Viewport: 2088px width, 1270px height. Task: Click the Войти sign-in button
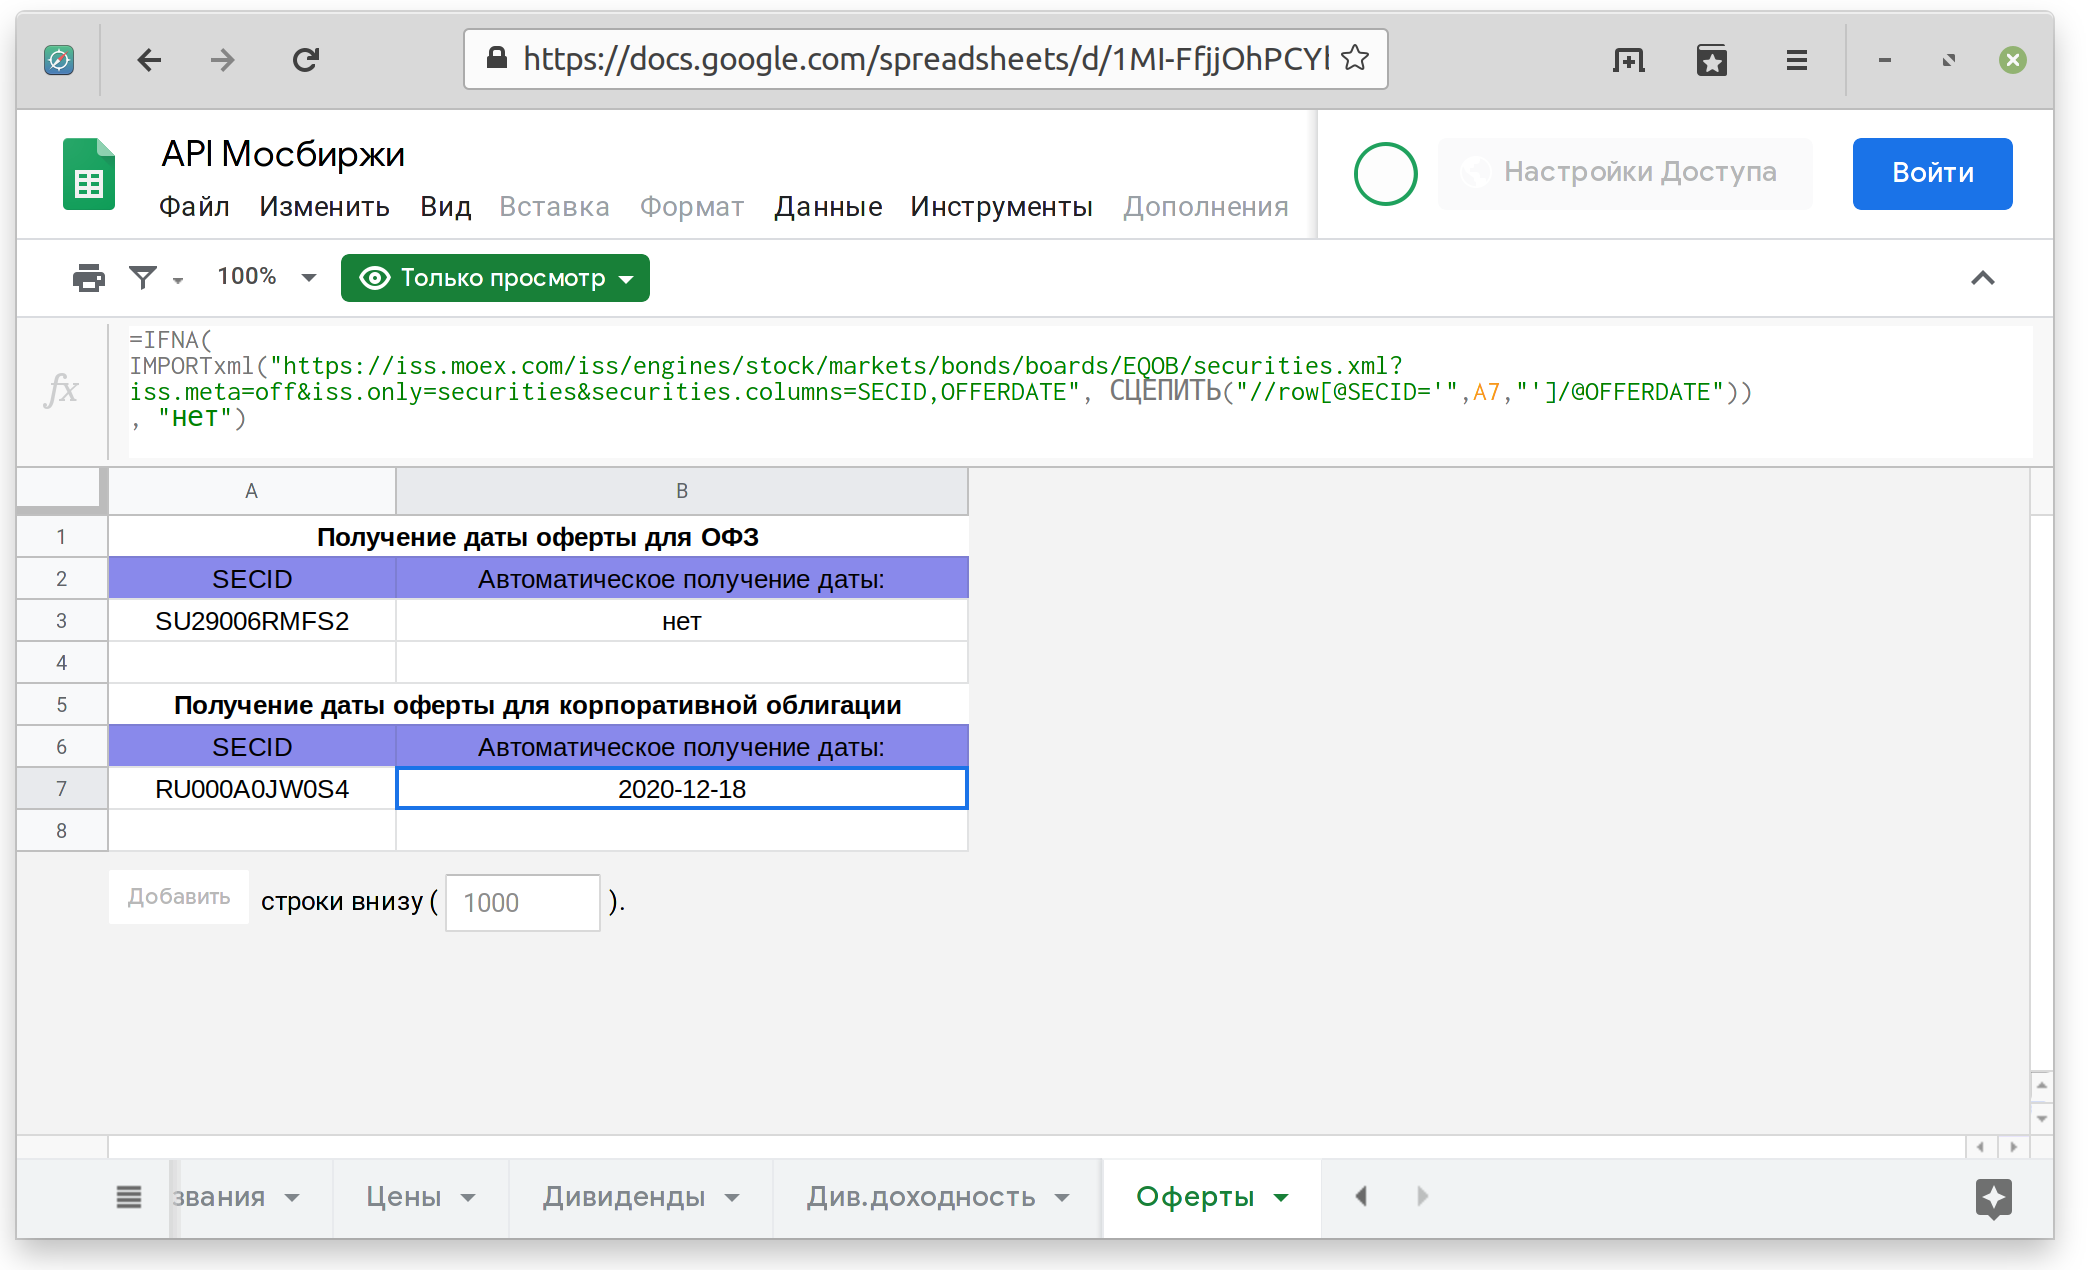pyautogui.click(x=1932, y=173)
